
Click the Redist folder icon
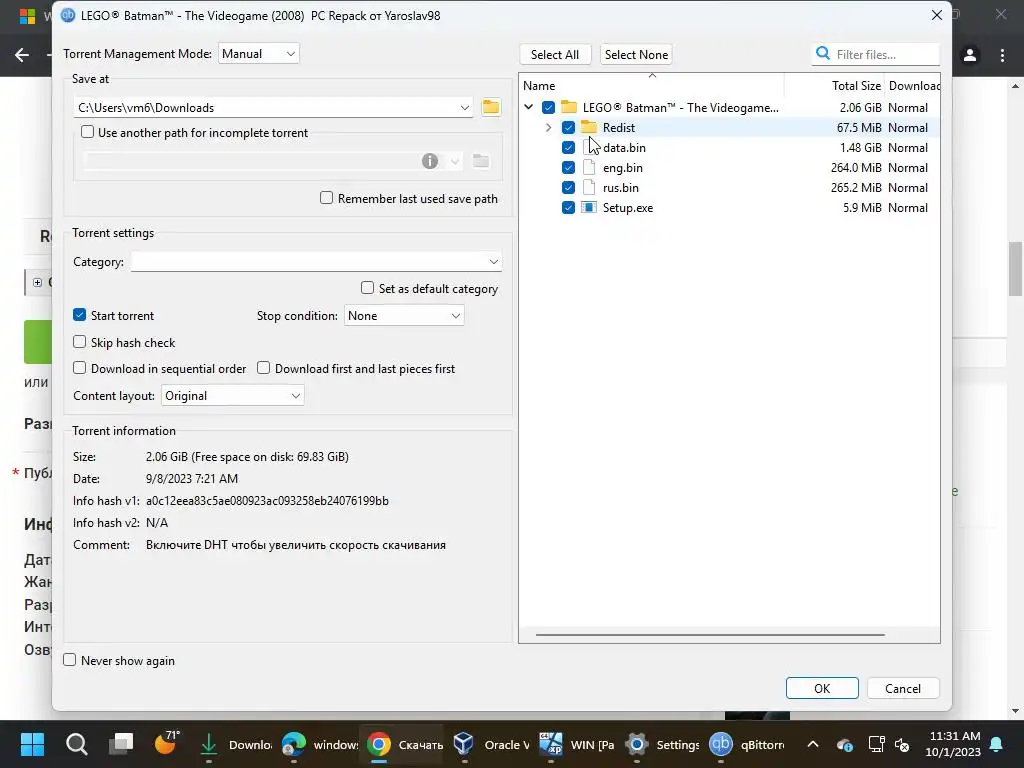589,127
